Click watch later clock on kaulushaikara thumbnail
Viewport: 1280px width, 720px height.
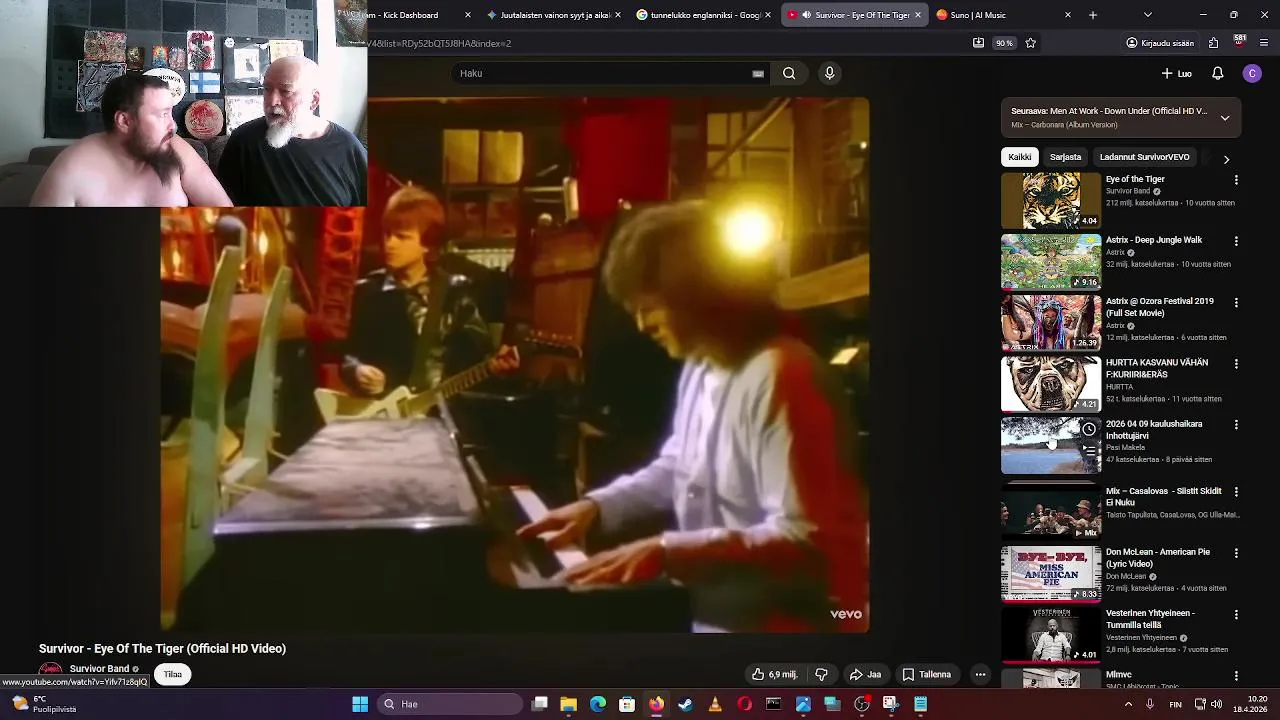[1089, 429]
